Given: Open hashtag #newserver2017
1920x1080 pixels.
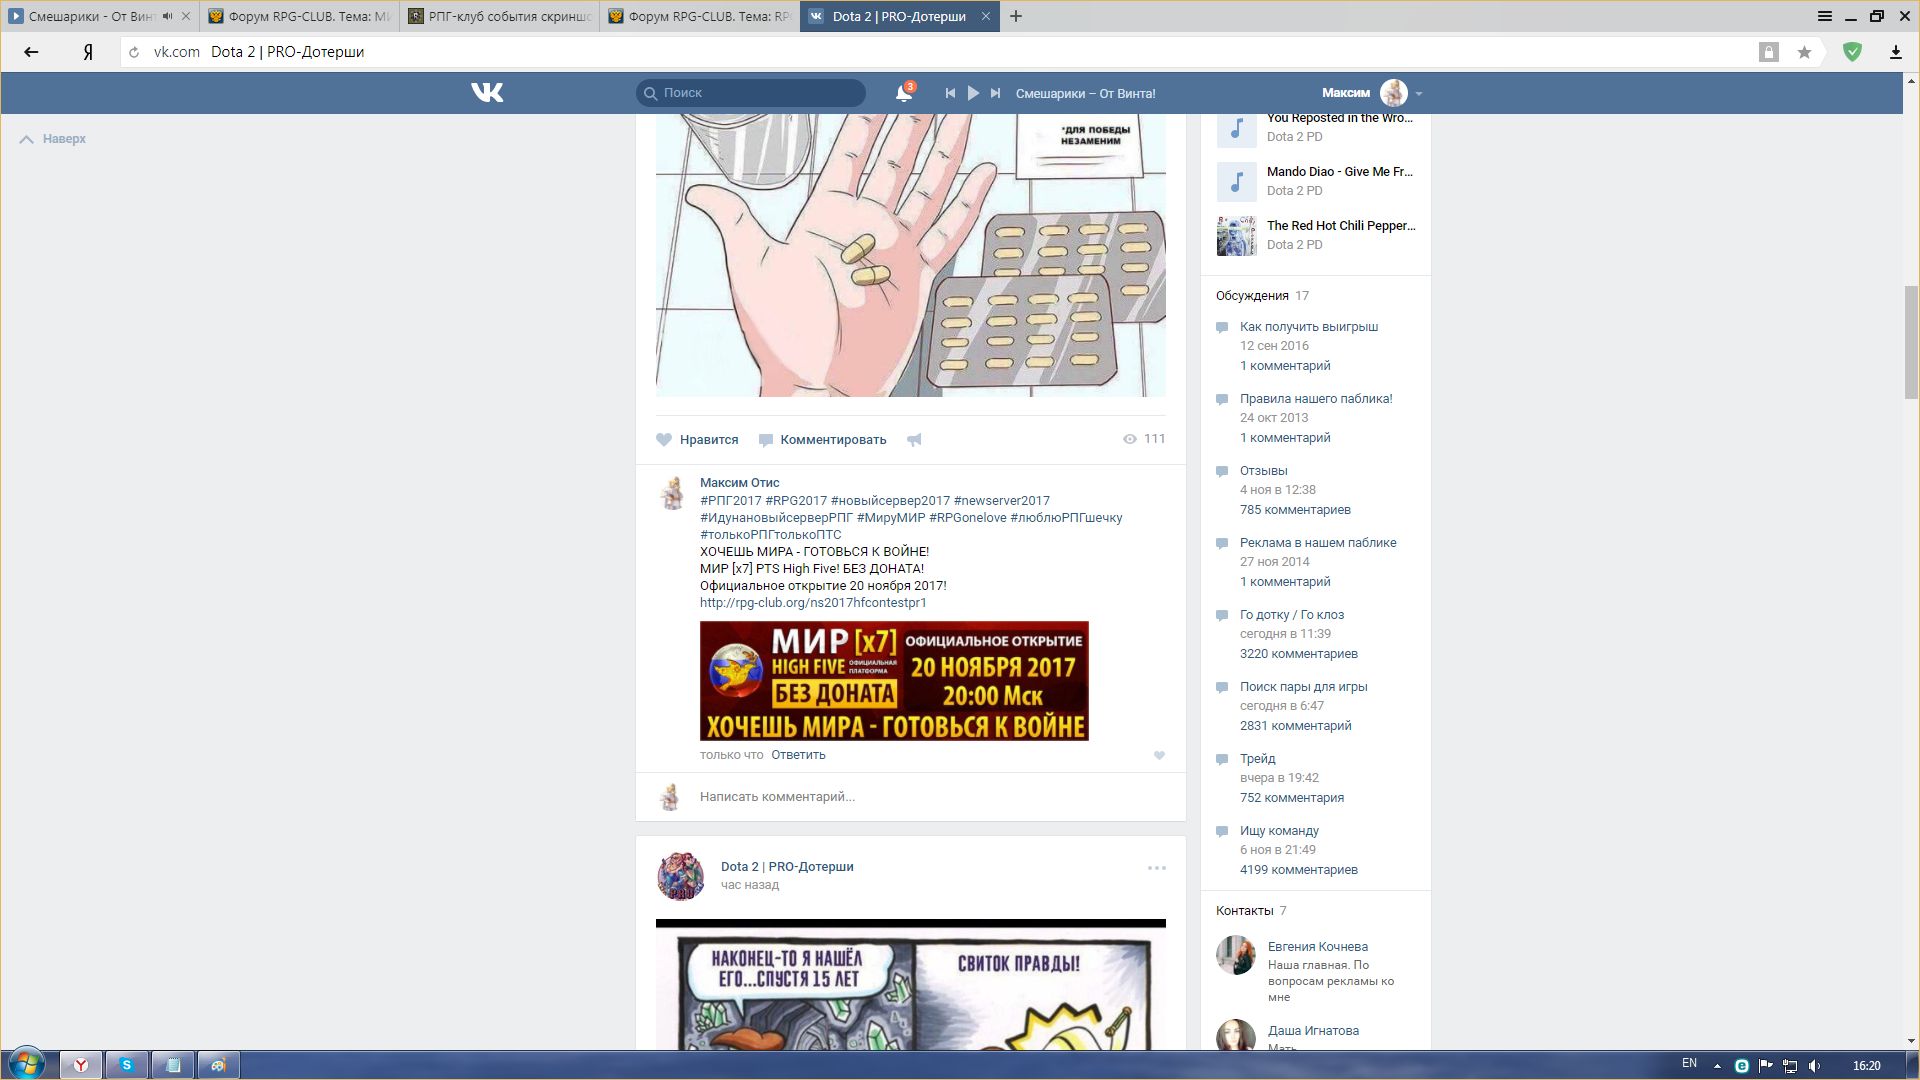Looking at the screenshot, I should (x=1002, y=501).
